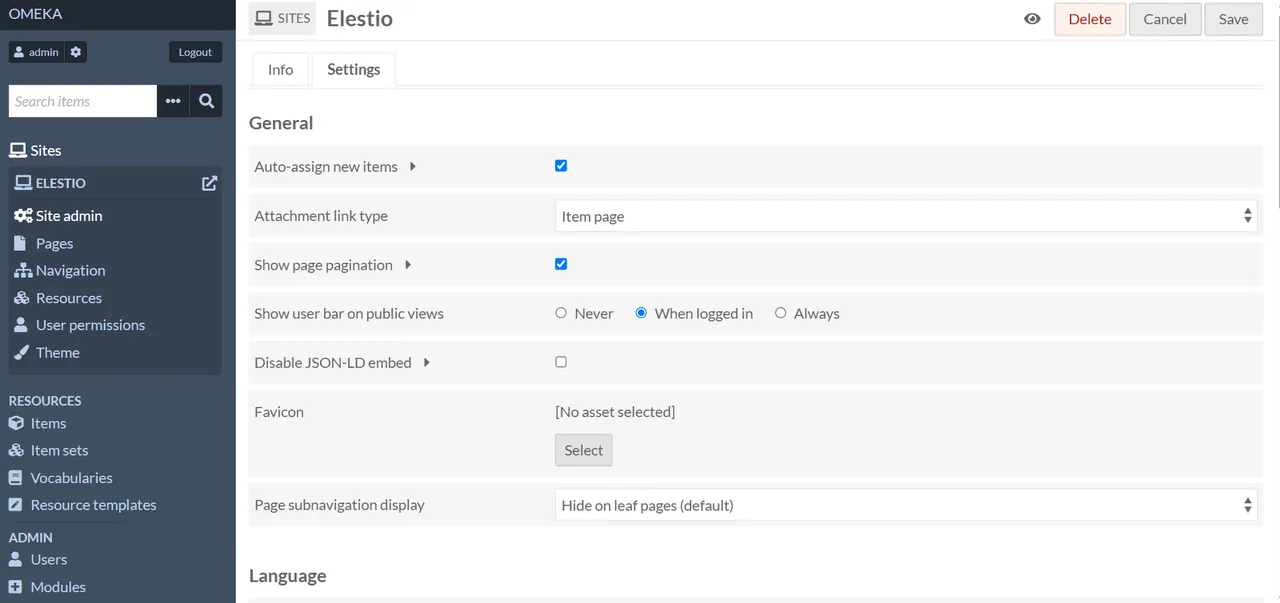This screenshot has height=603, width=1280.
Task: Open advanced search ellipsis button
Action: coord(173,101)
